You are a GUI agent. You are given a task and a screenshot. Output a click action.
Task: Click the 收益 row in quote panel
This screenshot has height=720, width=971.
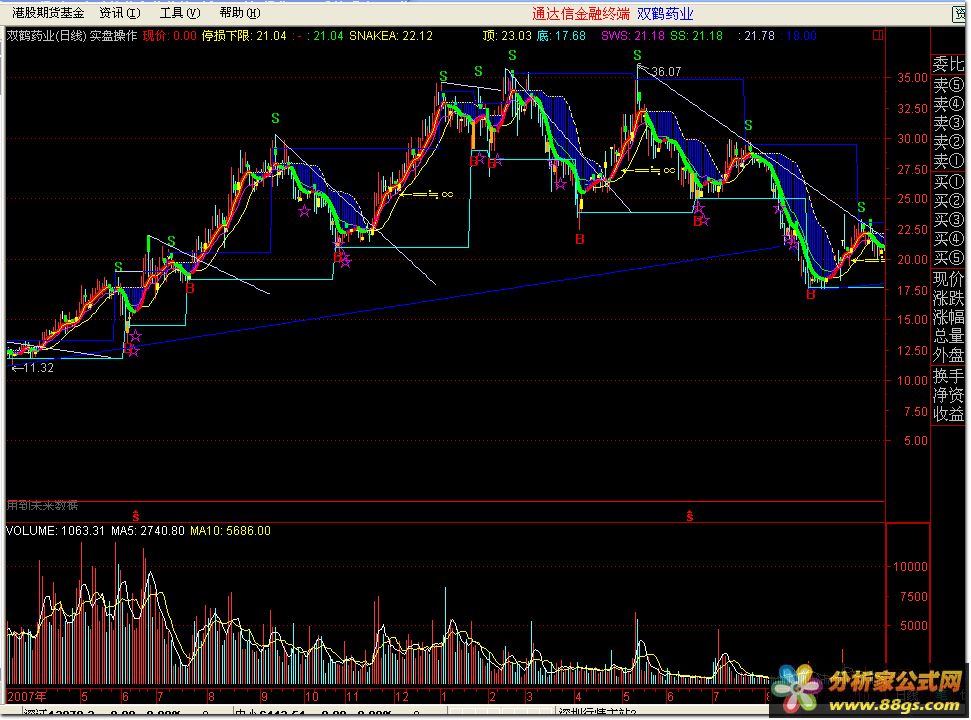(948, 414)
